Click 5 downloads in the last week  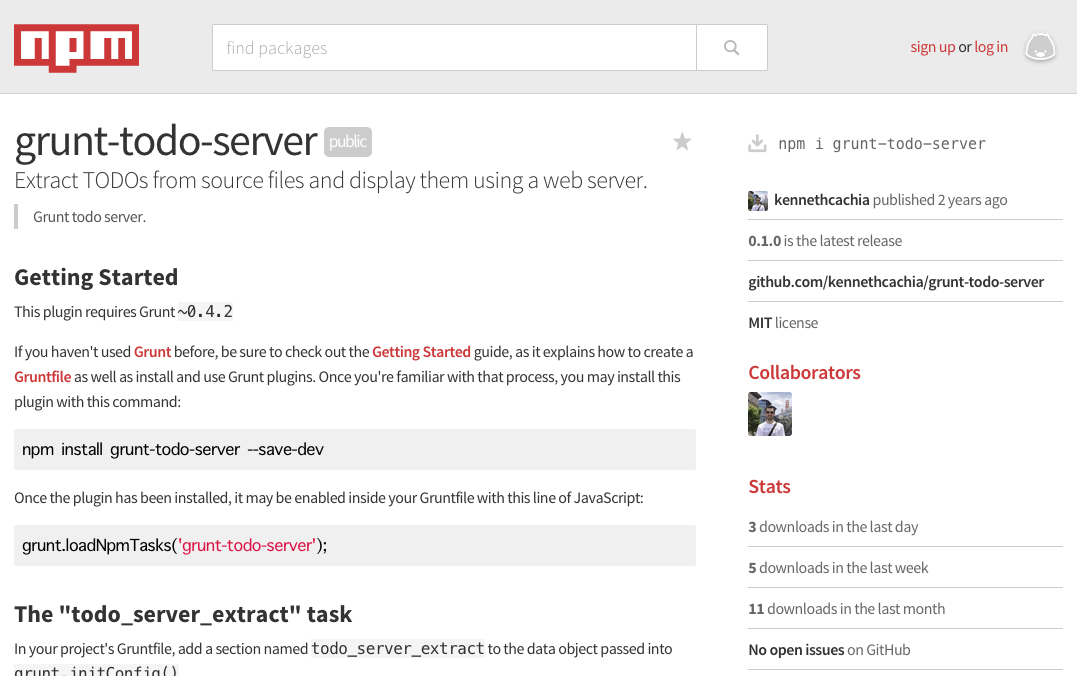(x=838, y=568)
